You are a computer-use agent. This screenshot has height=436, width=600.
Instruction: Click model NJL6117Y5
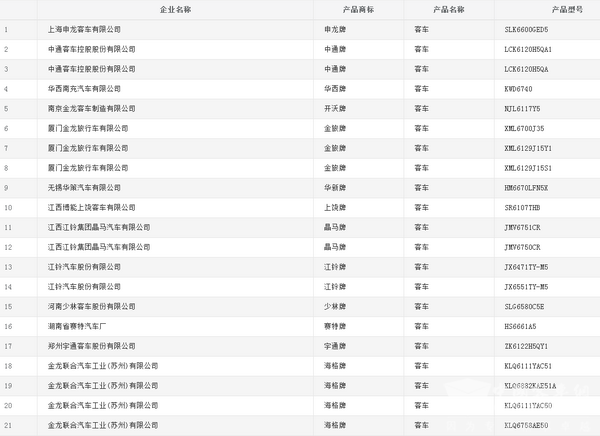(x=523, y=108)
